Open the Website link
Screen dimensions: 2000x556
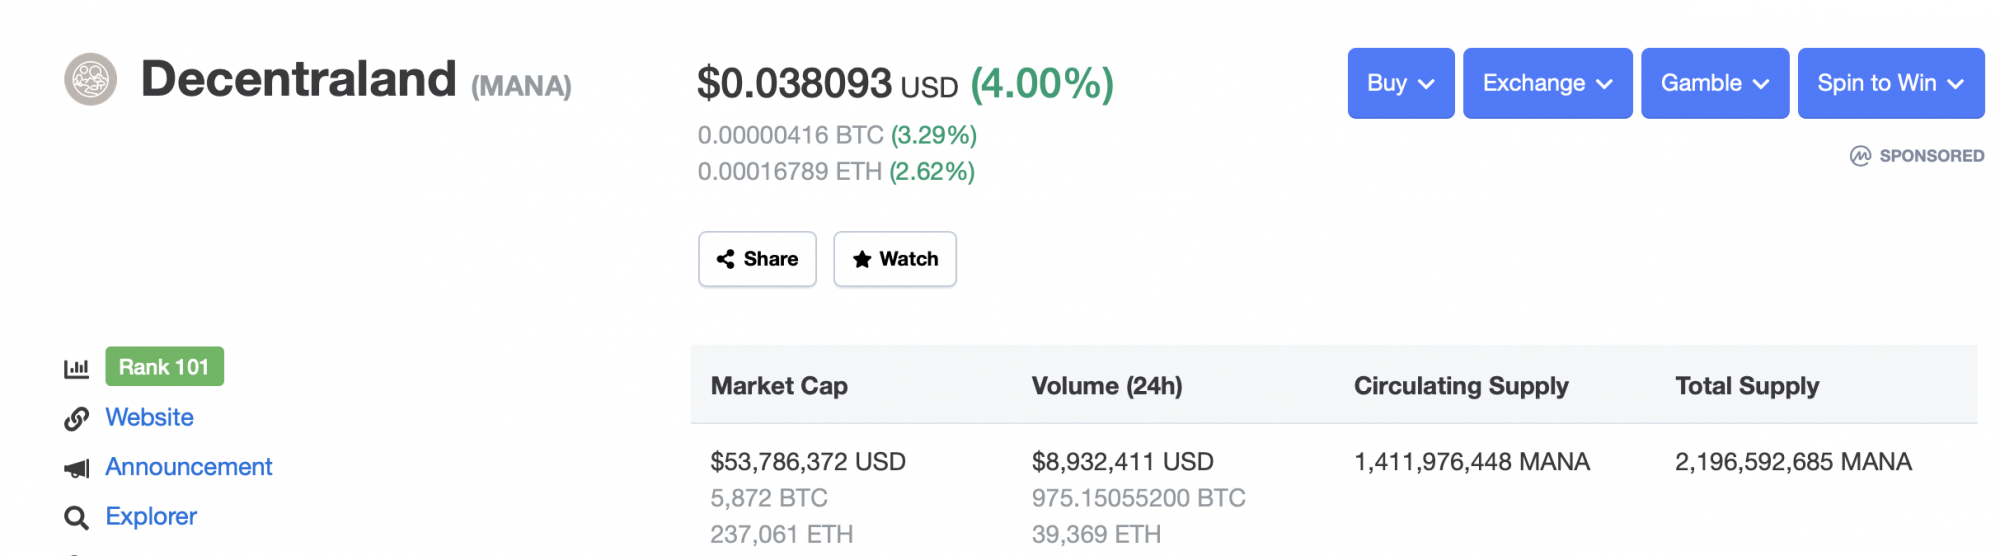pos(149,417)
